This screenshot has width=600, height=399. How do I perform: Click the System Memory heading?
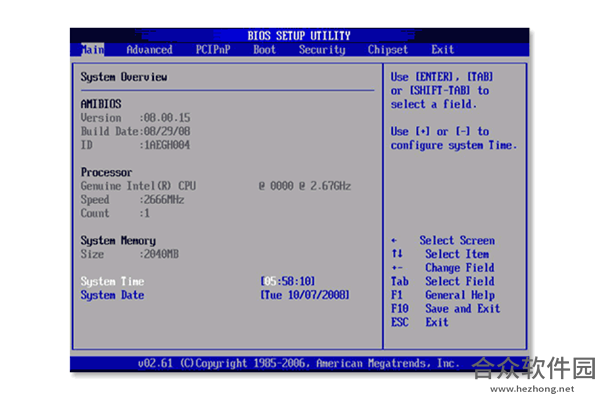click(x=118, y=241)
